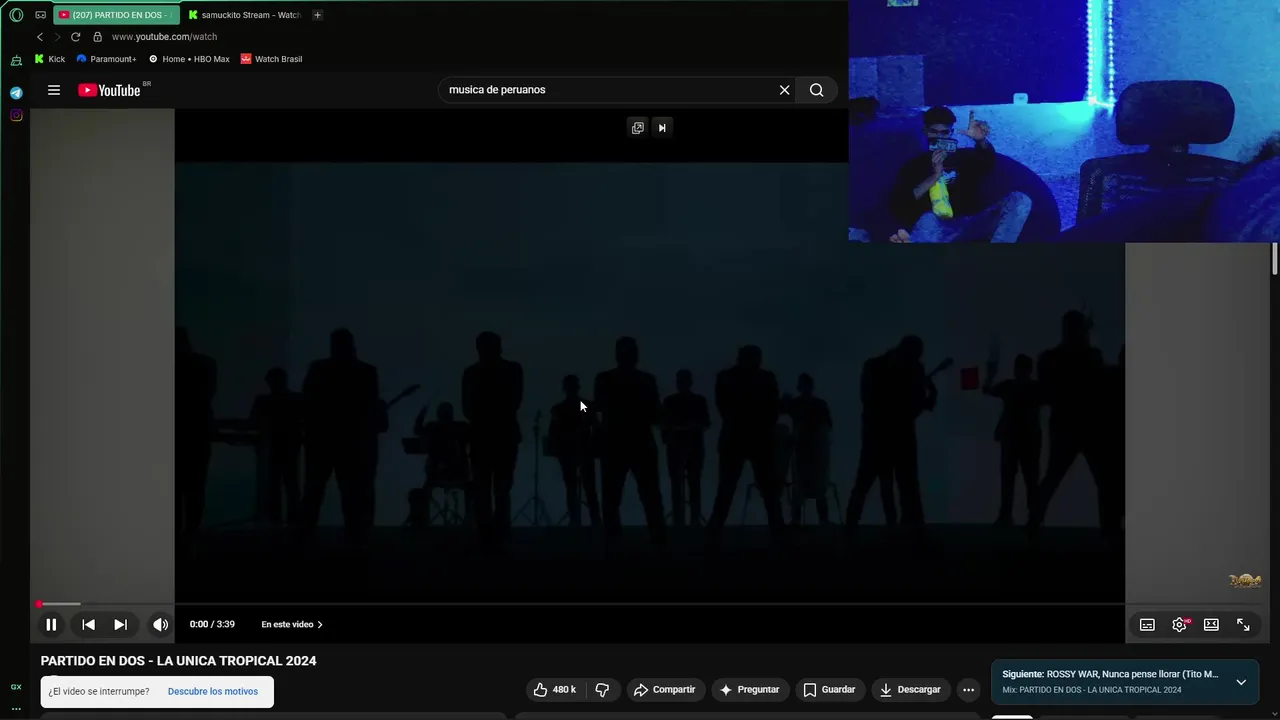Mute the video volume
This screenshot has height=720, width=1280.
pos(160,624)
